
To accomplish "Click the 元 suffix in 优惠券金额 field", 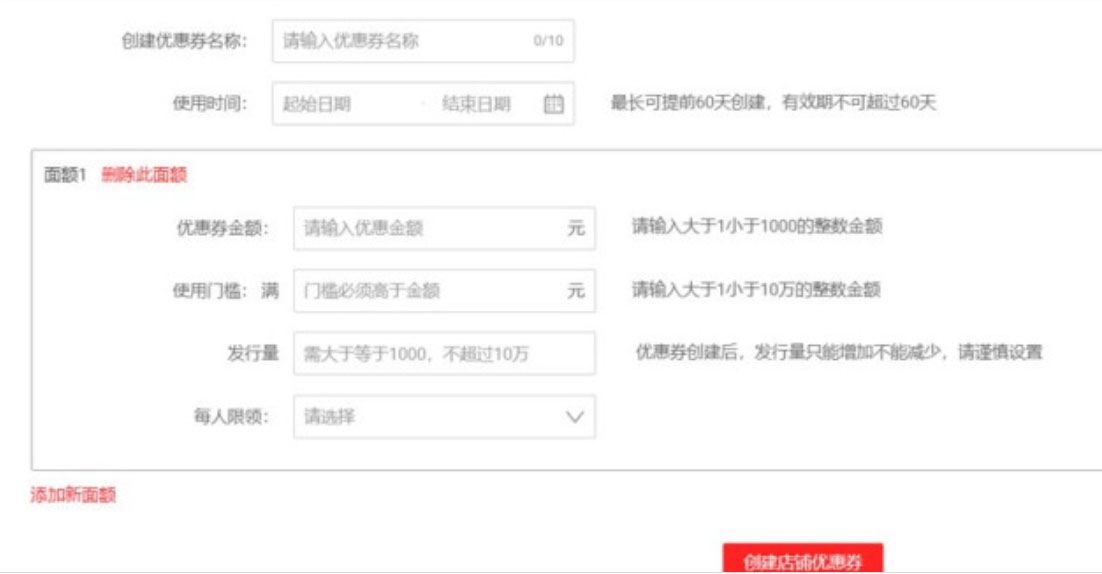I will [576, 228].
